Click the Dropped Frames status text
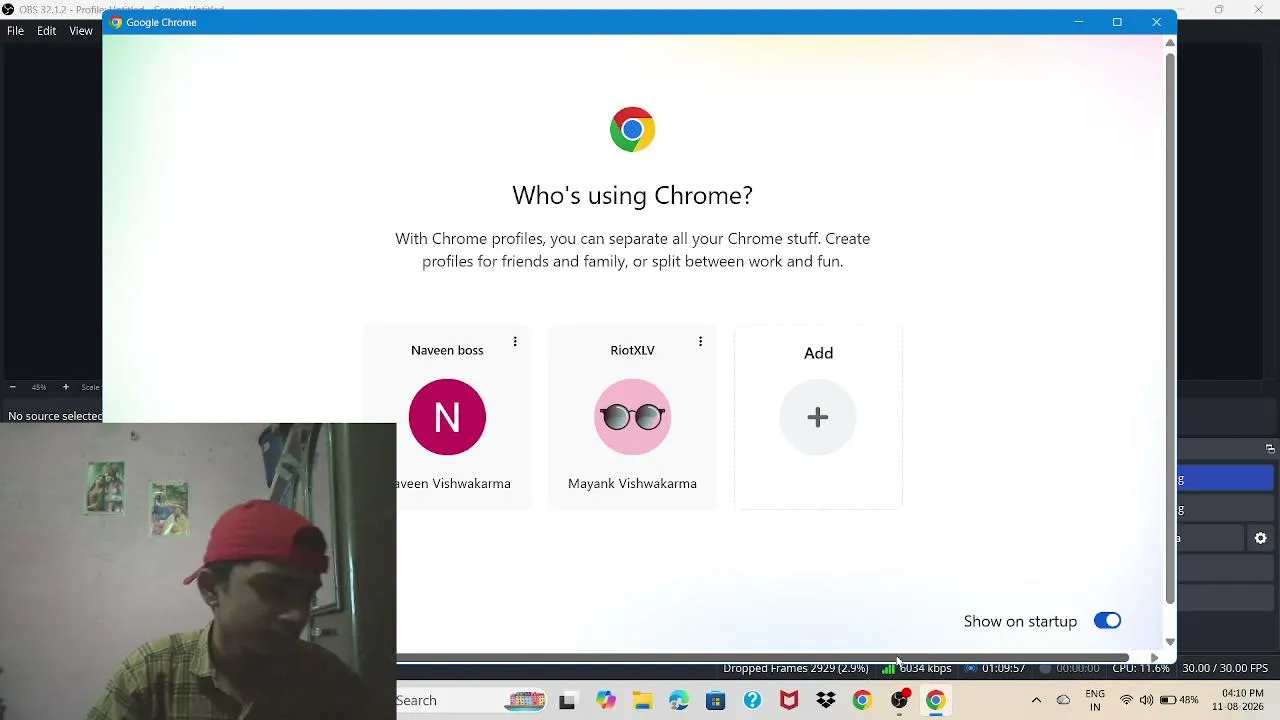Image resolution: width=1280 pixels, height=720 pixels. click(796, 668)
